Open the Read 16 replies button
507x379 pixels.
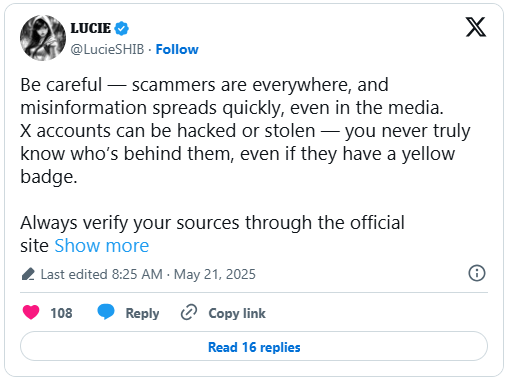[254, 346]
